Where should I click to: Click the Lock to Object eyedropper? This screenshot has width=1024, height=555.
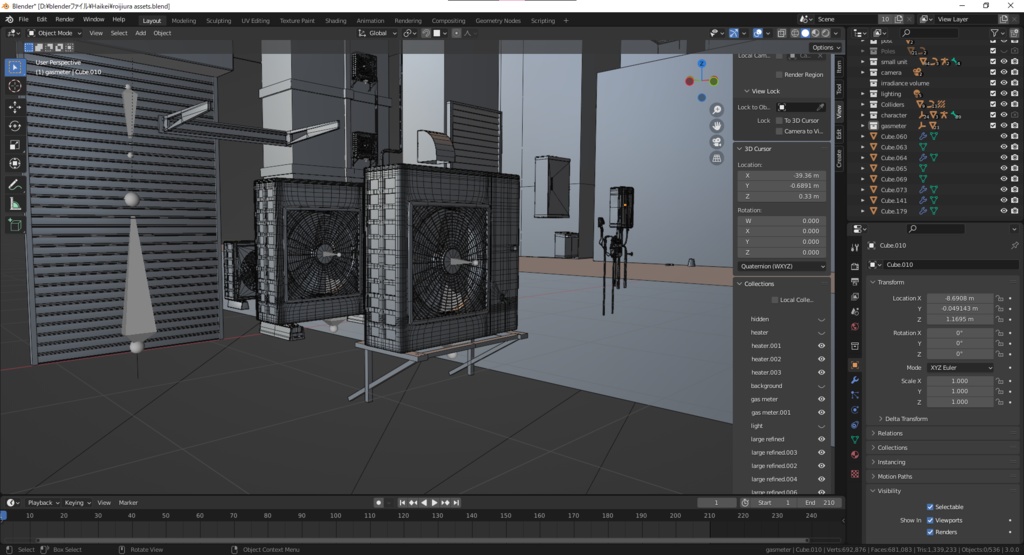click(x=821, y=107)
